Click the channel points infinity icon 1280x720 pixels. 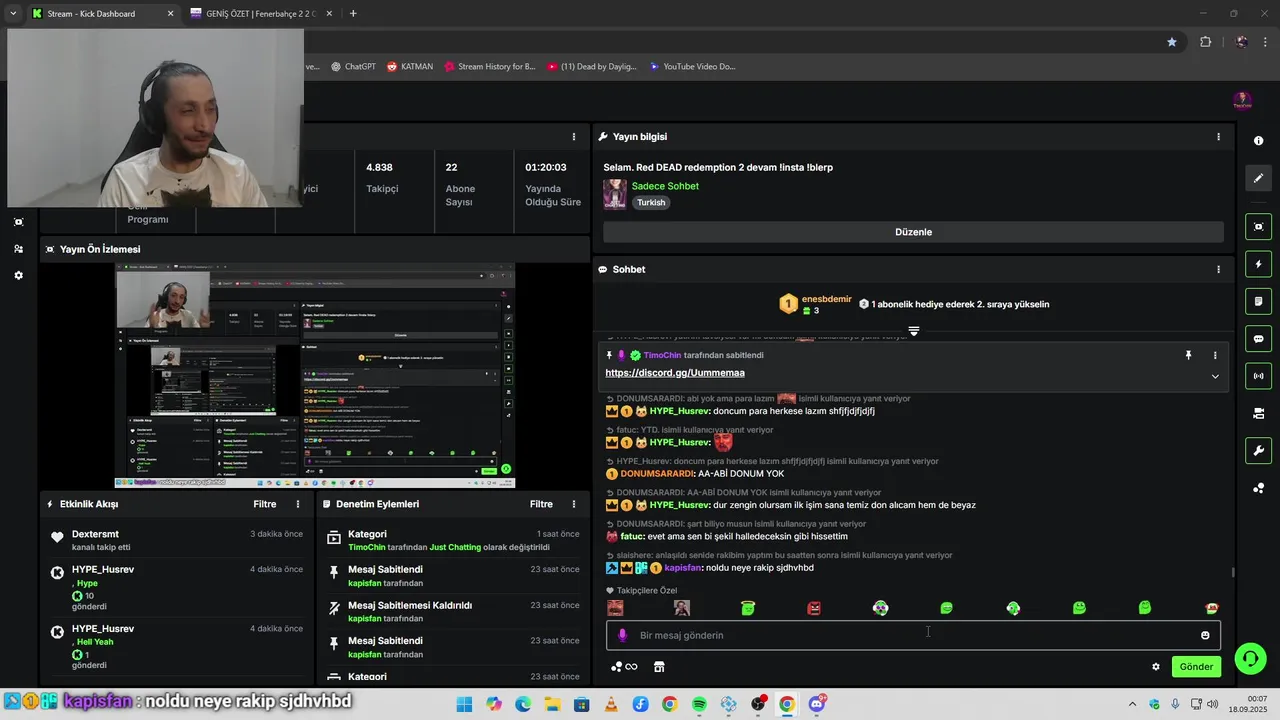[624, 667]
